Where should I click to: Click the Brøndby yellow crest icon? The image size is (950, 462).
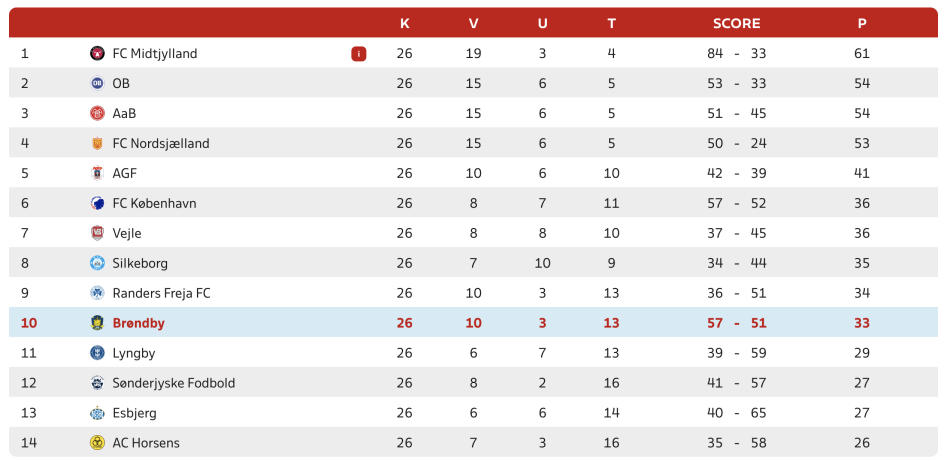(97, 323)
